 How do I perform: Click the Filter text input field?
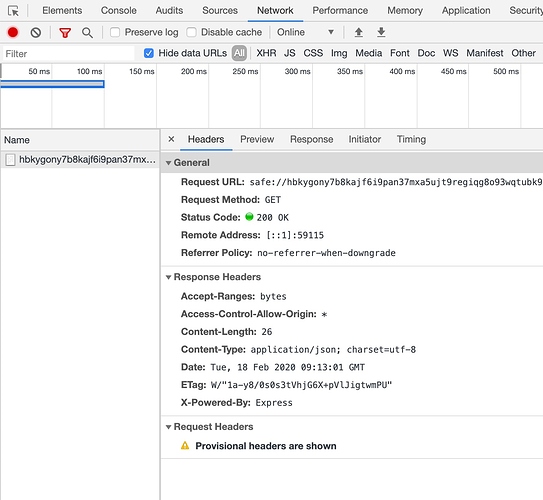pyautogui.click(x=69, y=54)
